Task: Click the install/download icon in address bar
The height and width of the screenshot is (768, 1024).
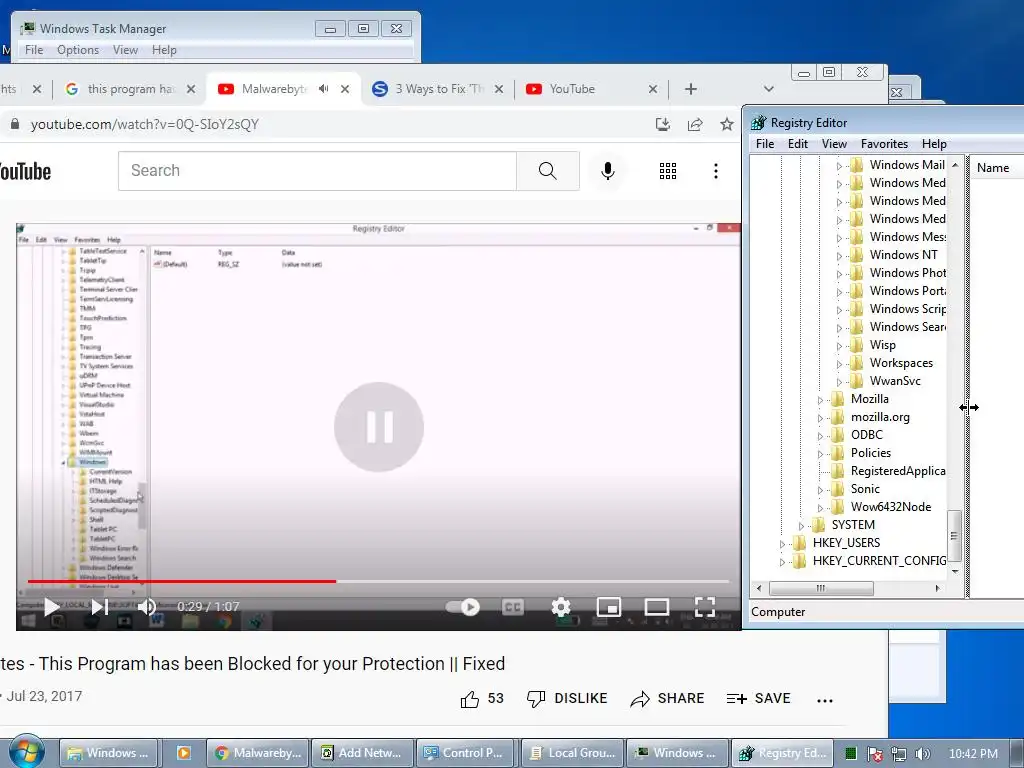Action: tap(663, 124)
